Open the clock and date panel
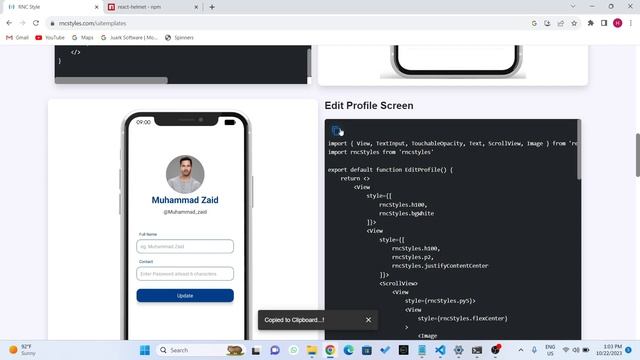Screen dimensions: 640x360 click(609, 350)
